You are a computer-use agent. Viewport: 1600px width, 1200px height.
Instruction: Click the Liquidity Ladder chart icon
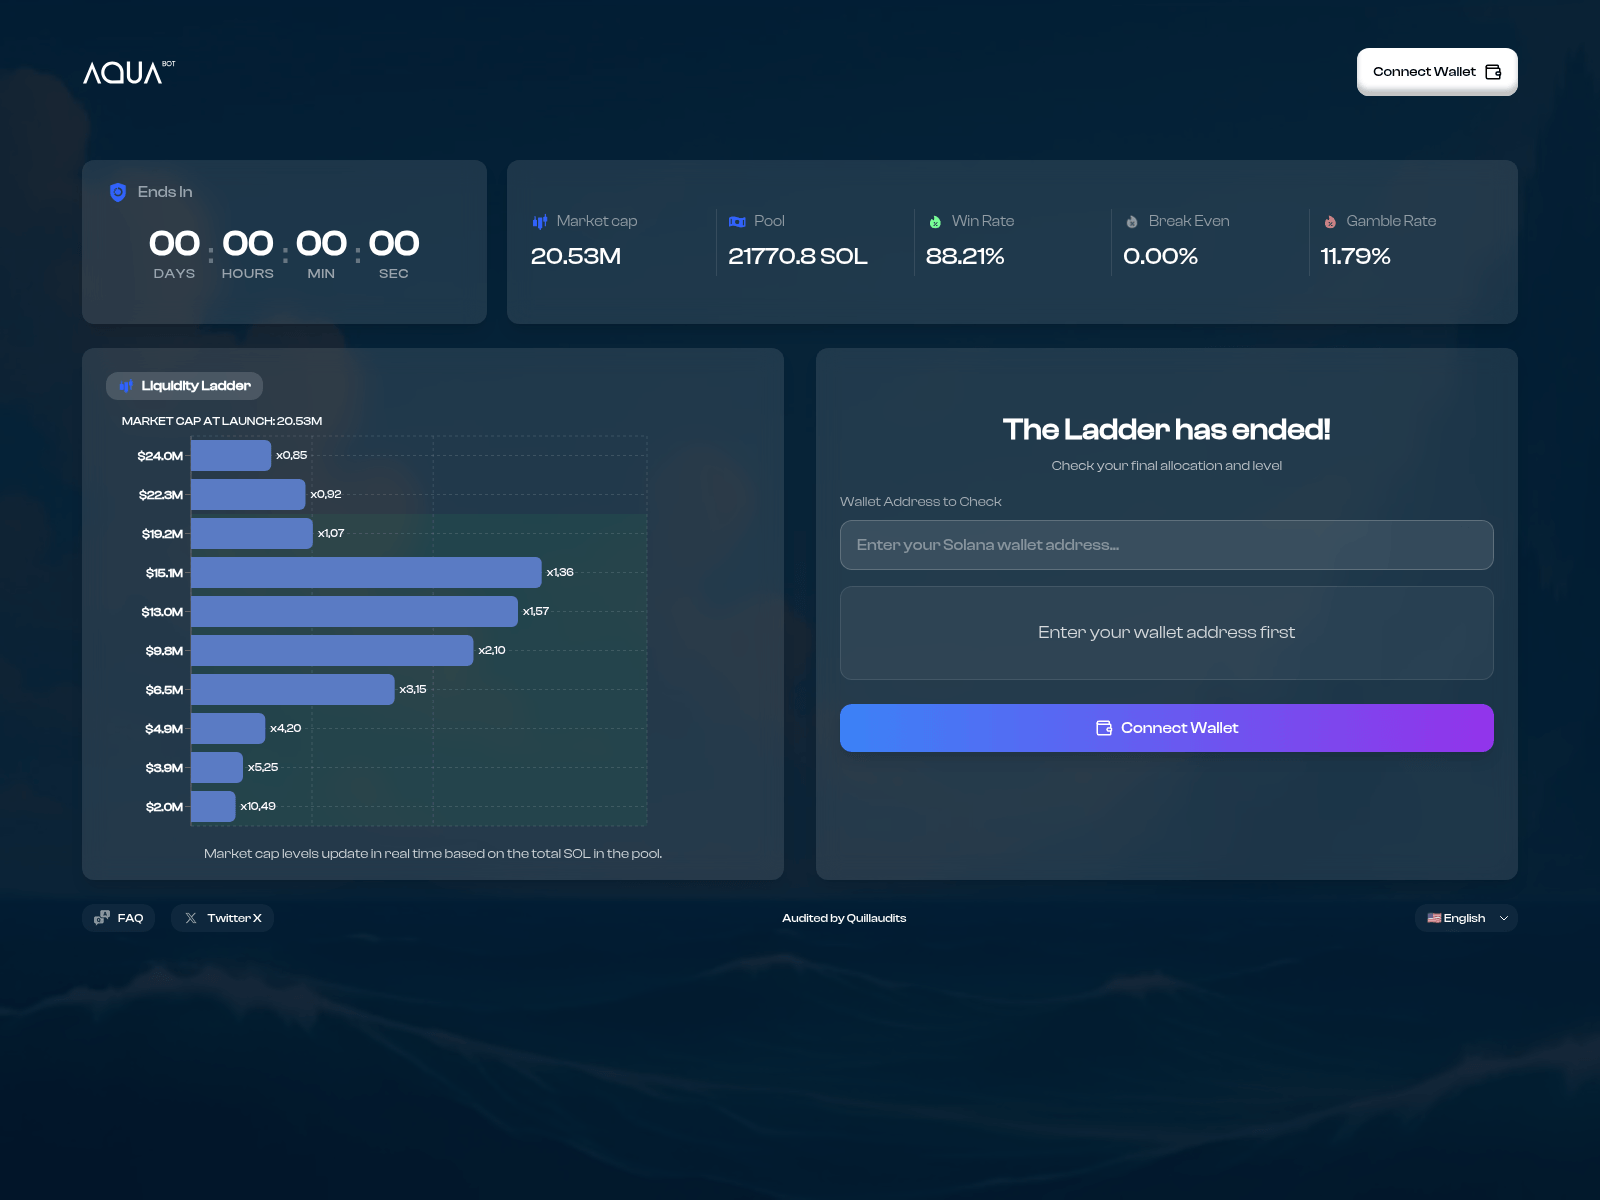[126, 386]
